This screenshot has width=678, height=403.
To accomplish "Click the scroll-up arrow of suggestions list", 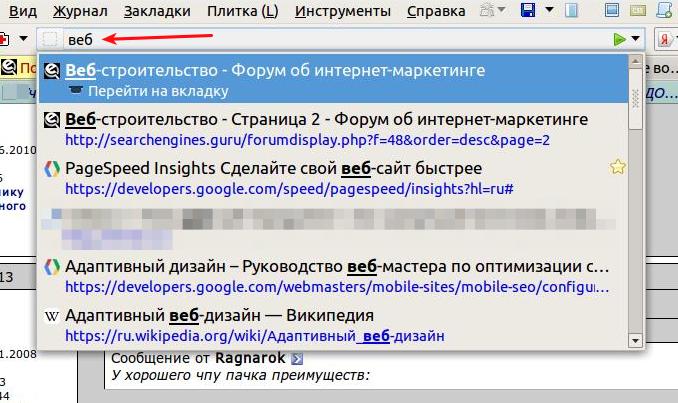I will click(635, 62).
